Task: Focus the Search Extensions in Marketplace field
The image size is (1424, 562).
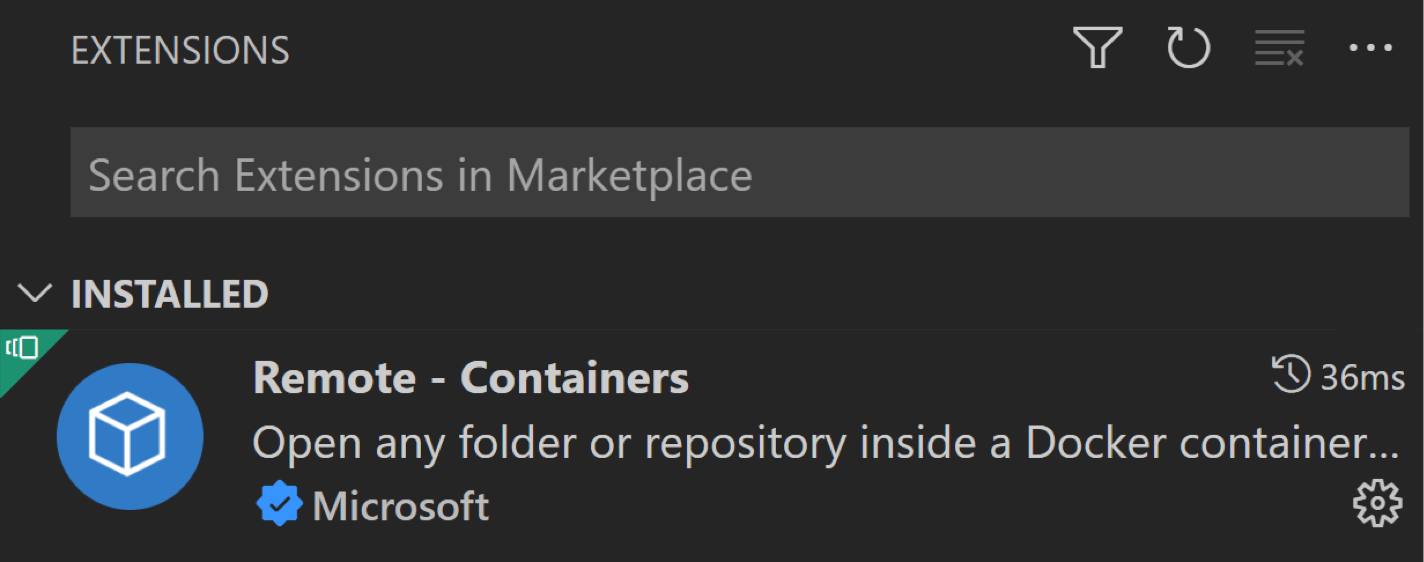Action: [x=739, y=173]
